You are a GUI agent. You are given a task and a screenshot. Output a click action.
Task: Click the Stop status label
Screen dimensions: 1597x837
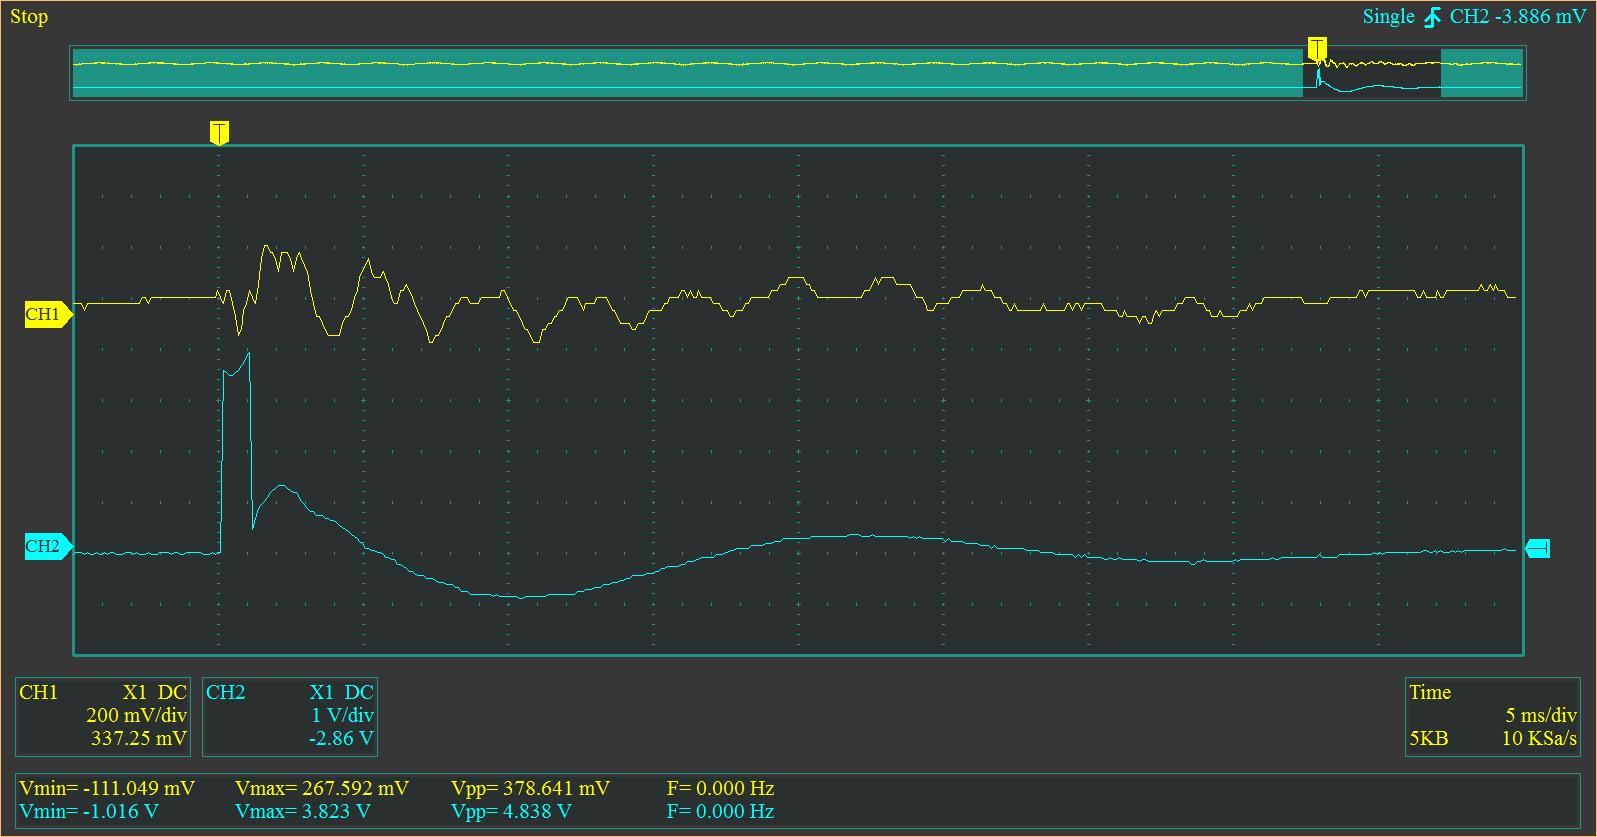pyautogui.click(x=29, y=17)
